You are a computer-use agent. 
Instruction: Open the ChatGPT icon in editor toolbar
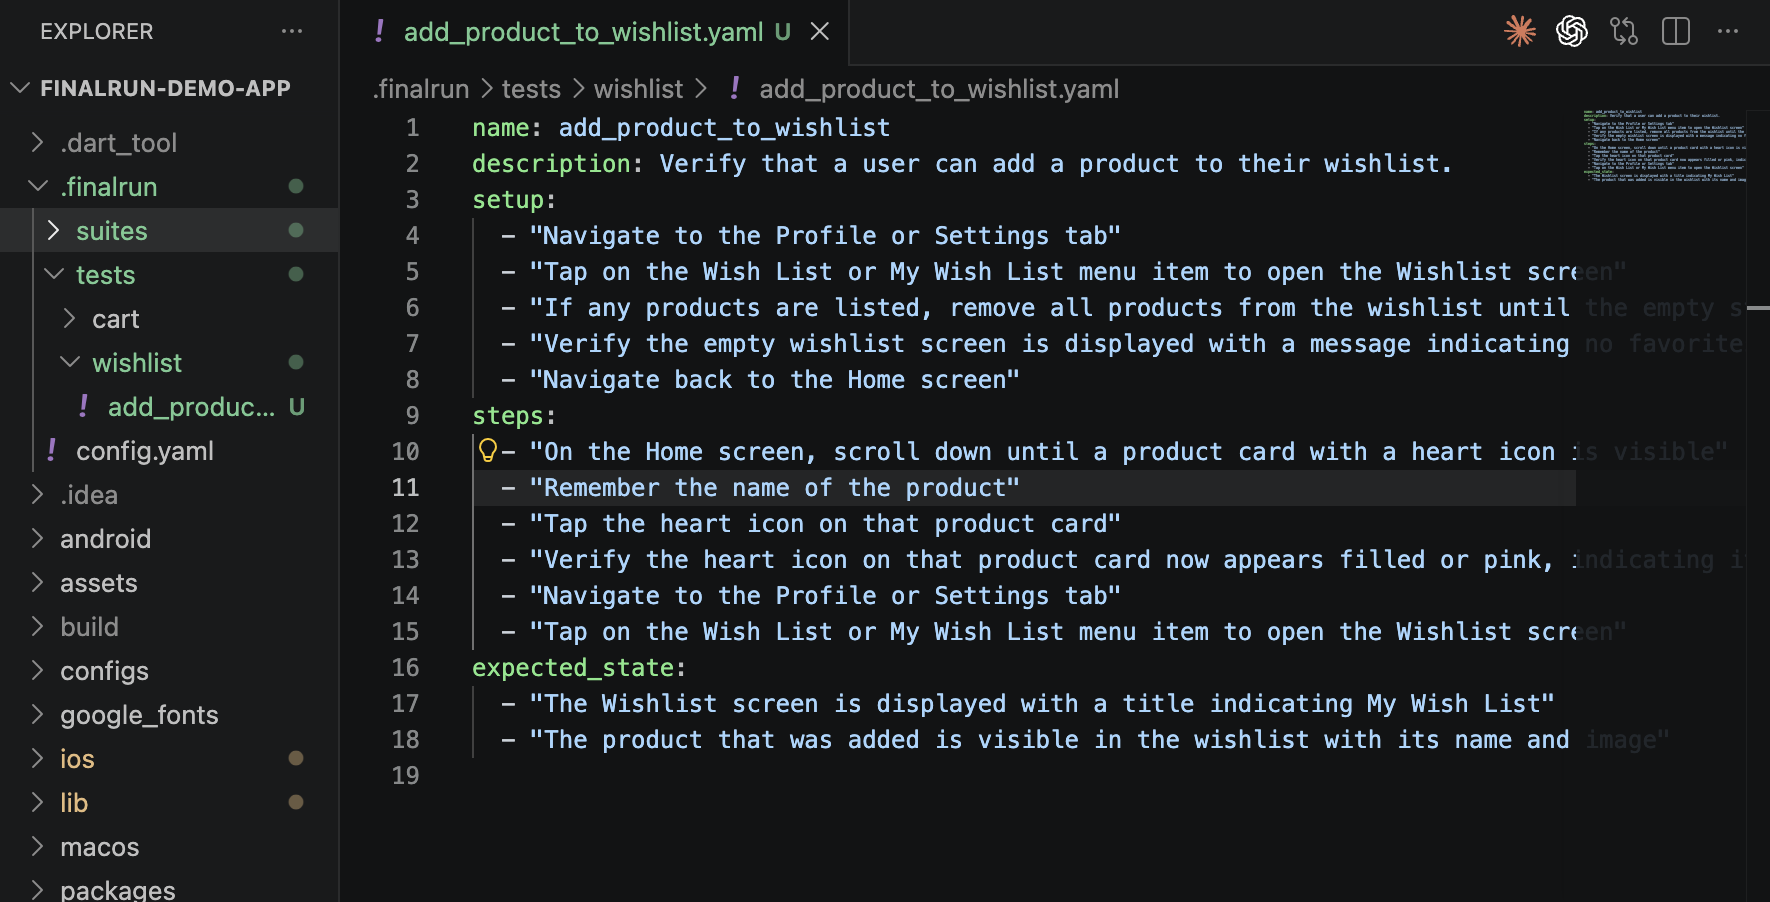(1572, 31)
